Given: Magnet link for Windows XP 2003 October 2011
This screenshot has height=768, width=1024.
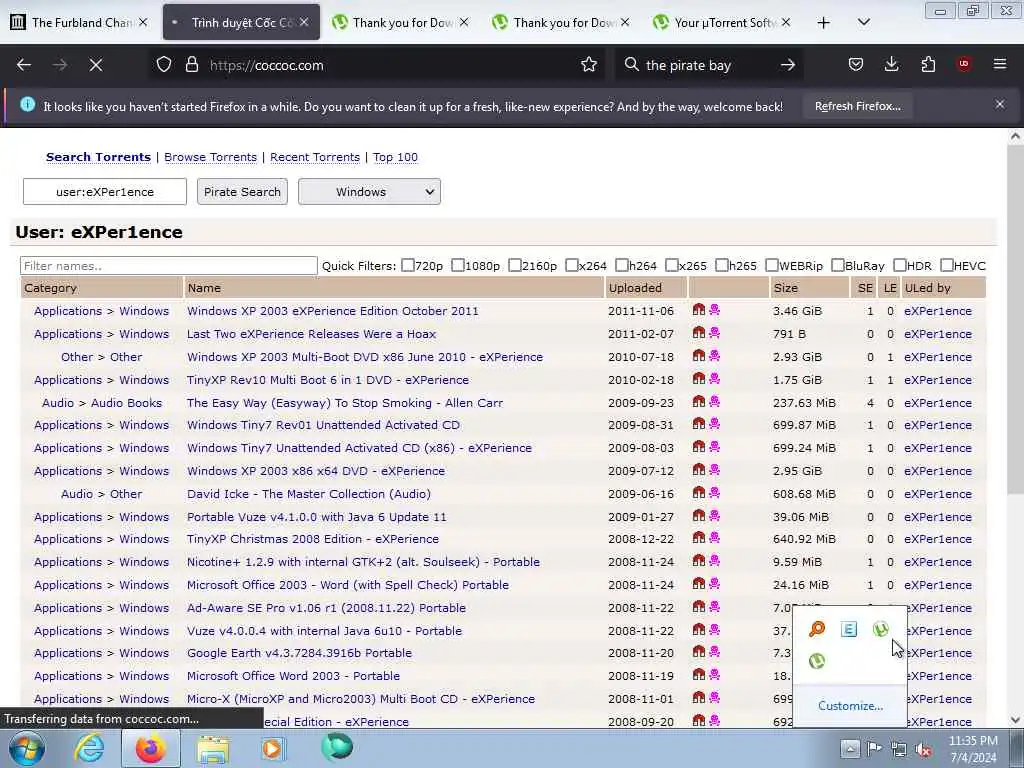Looking at the screenshot, I should (x=699, y=310).
